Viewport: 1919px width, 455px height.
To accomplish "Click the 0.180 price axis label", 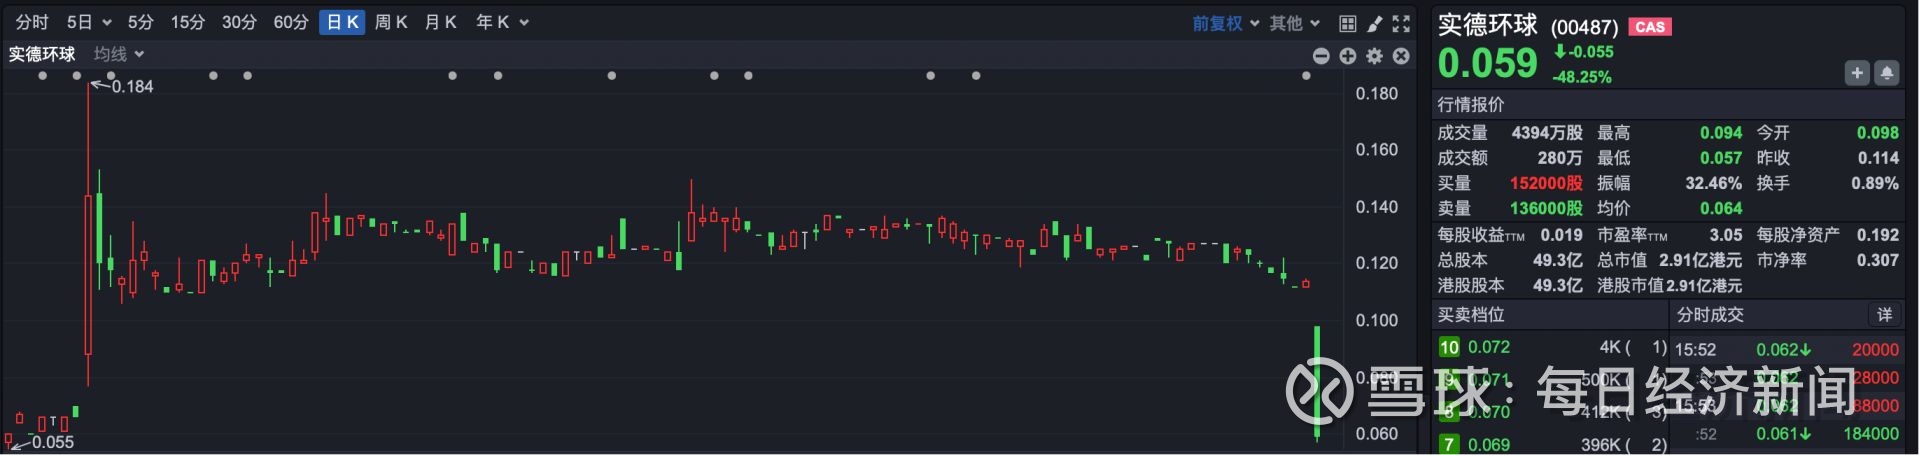I will pyautogui.click(x=1377, y=94).
